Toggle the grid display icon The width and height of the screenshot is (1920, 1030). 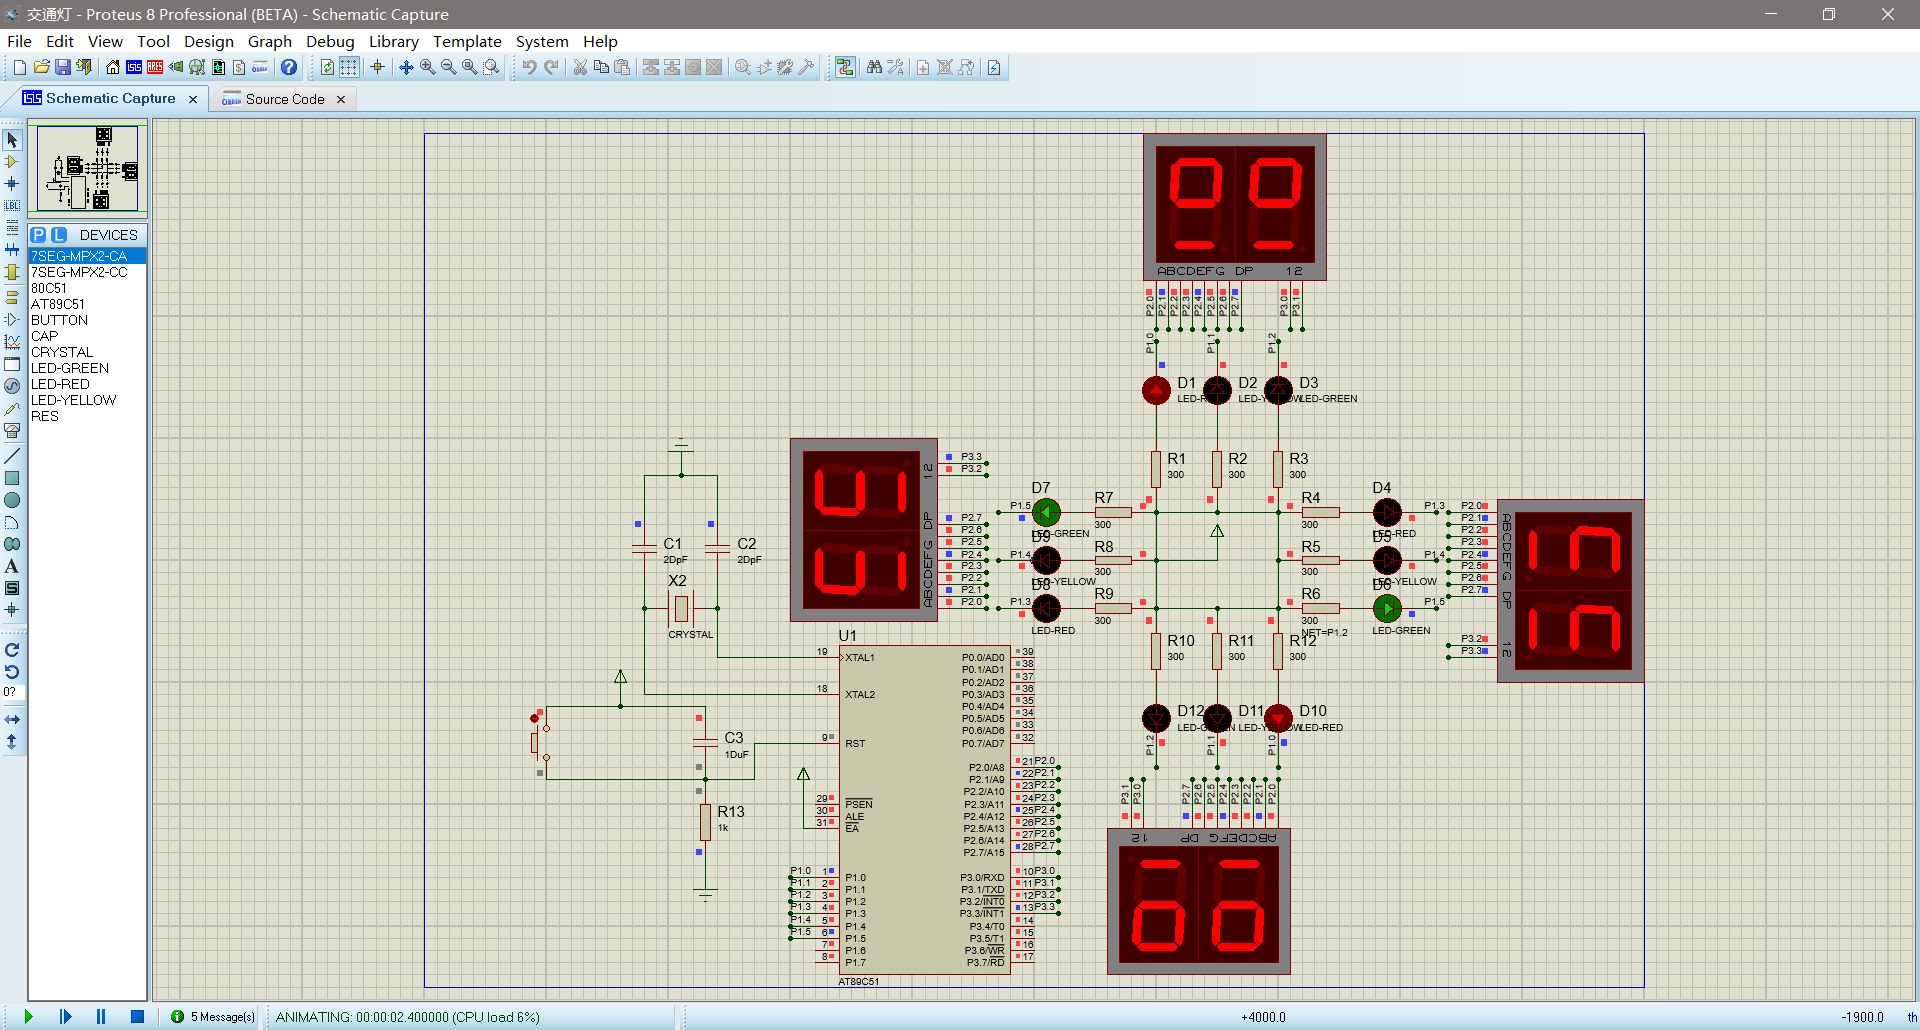coord(349,67)
